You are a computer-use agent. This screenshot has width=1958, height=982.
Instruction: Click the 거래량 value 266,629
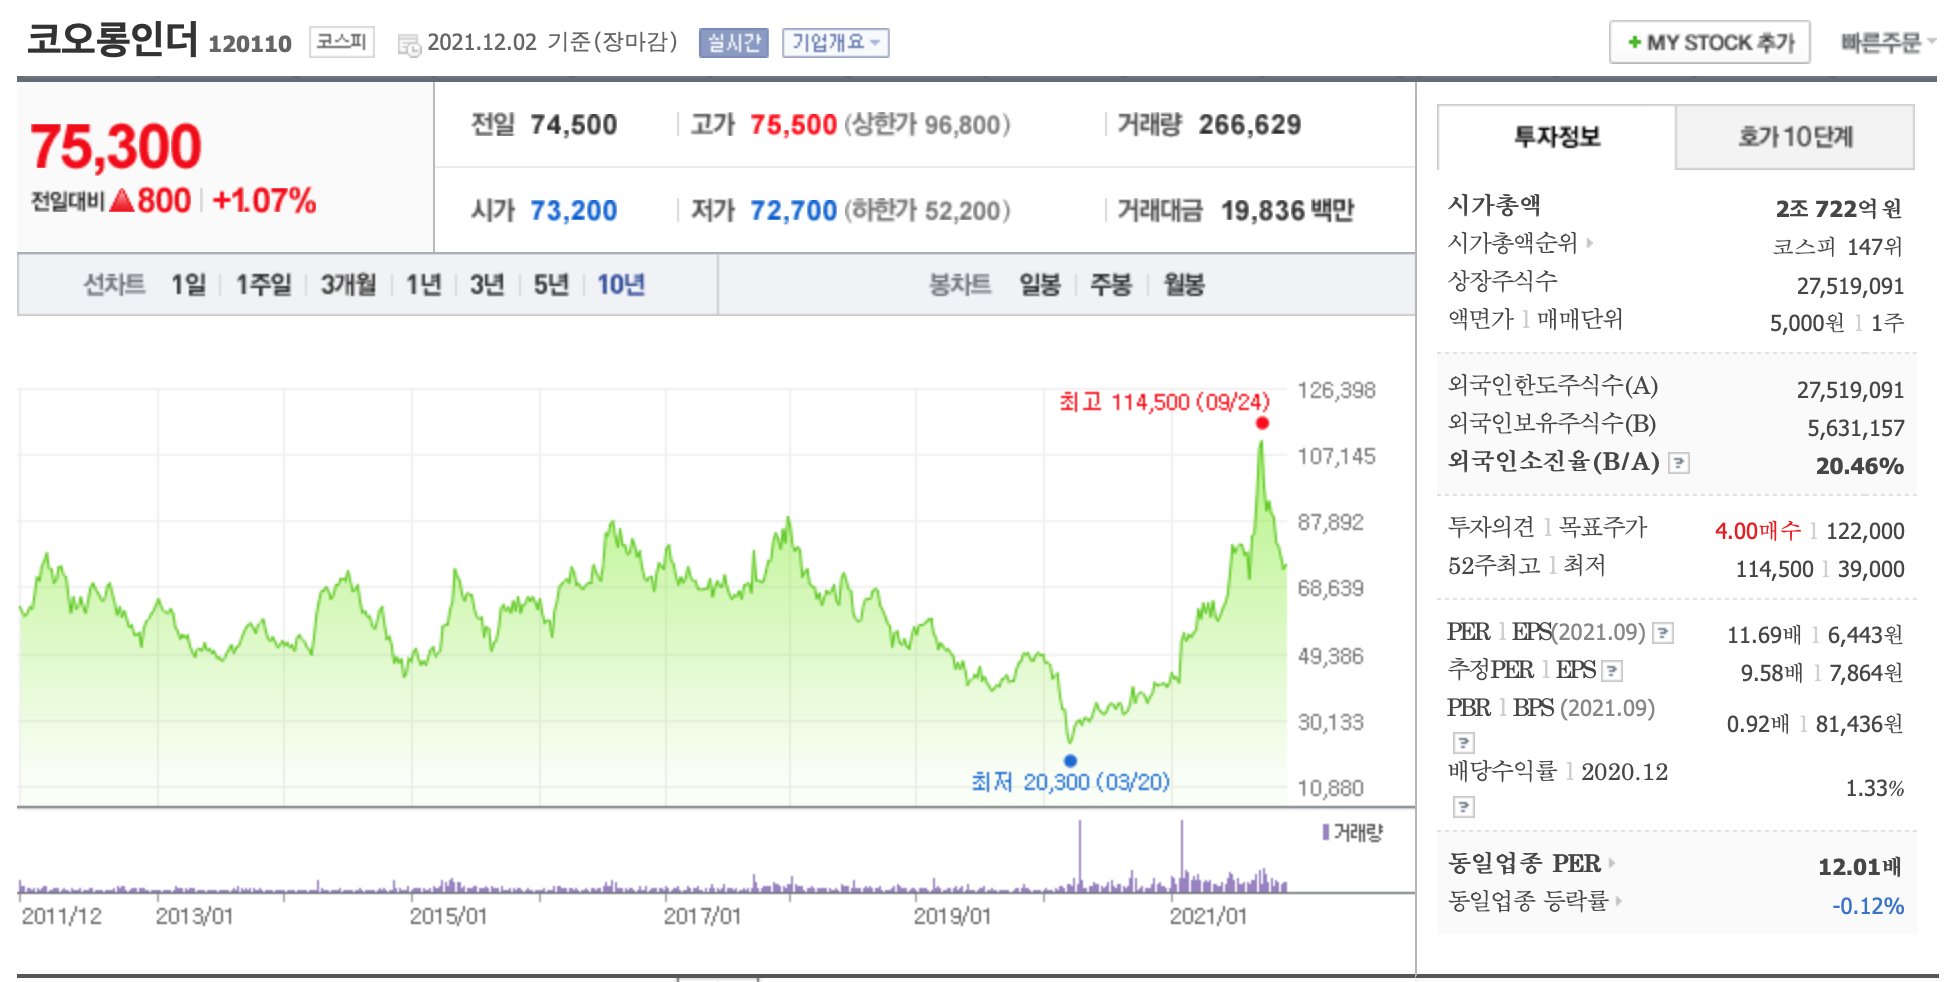click(1250, 125)
